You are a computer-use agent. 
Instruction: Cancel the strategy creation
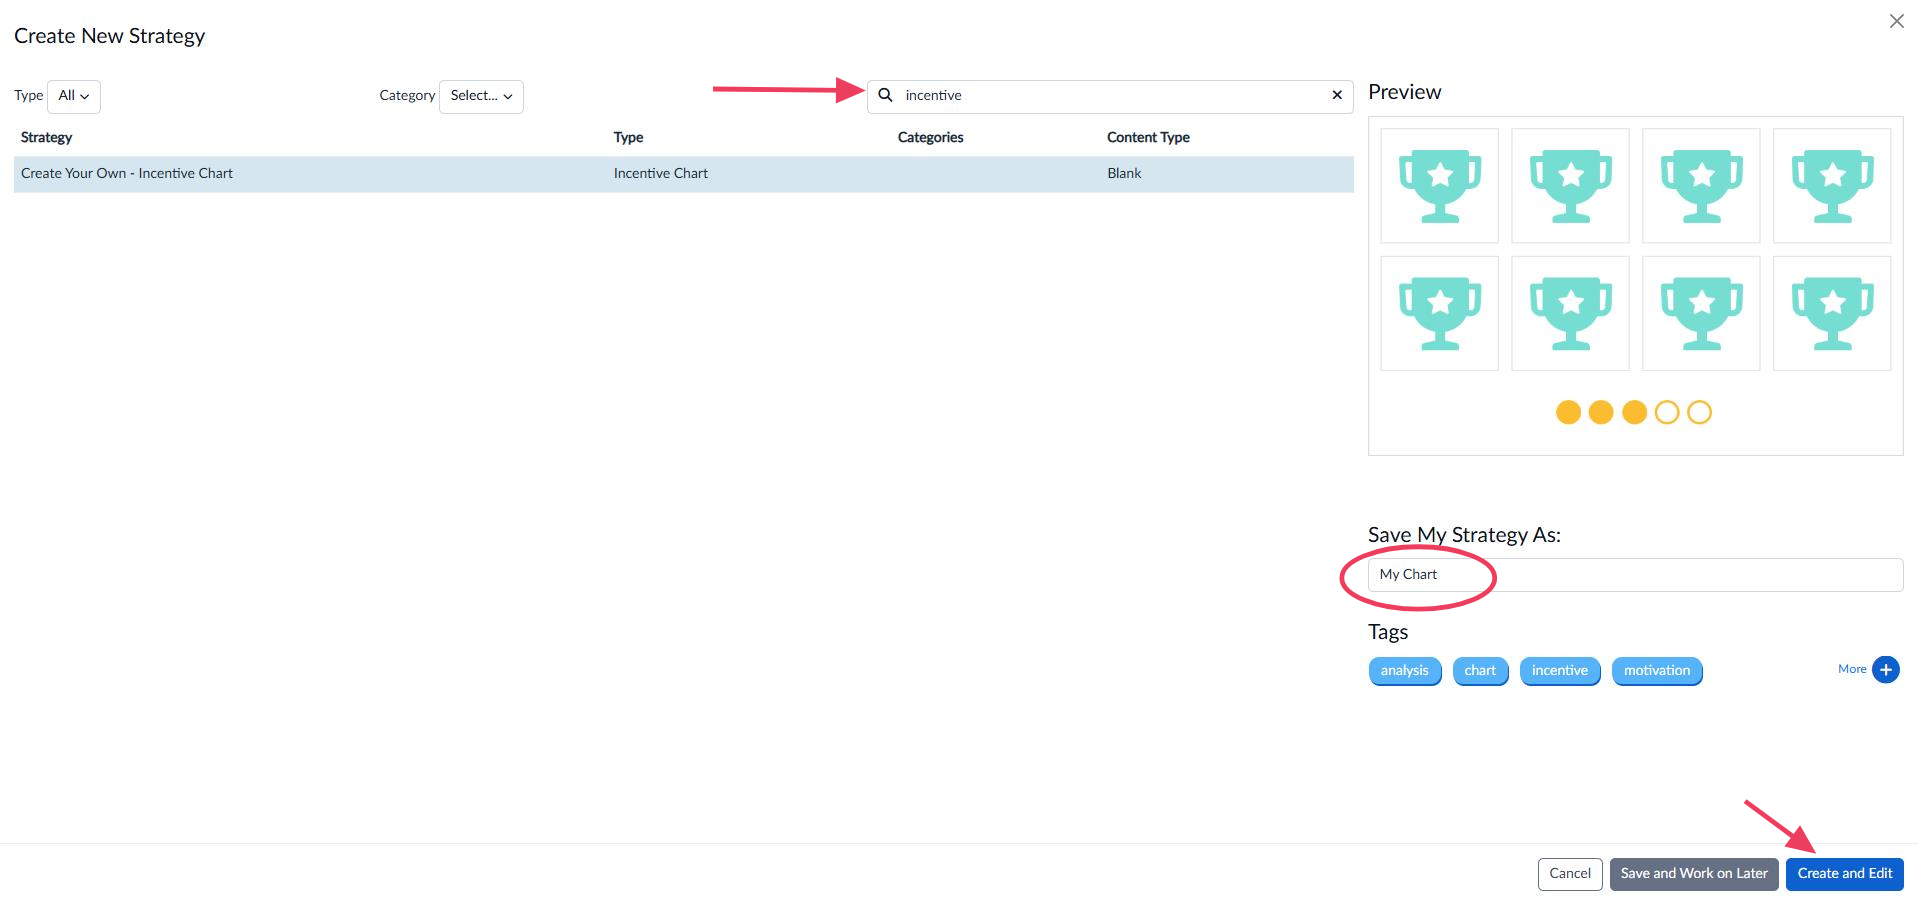coord(1569,874)
